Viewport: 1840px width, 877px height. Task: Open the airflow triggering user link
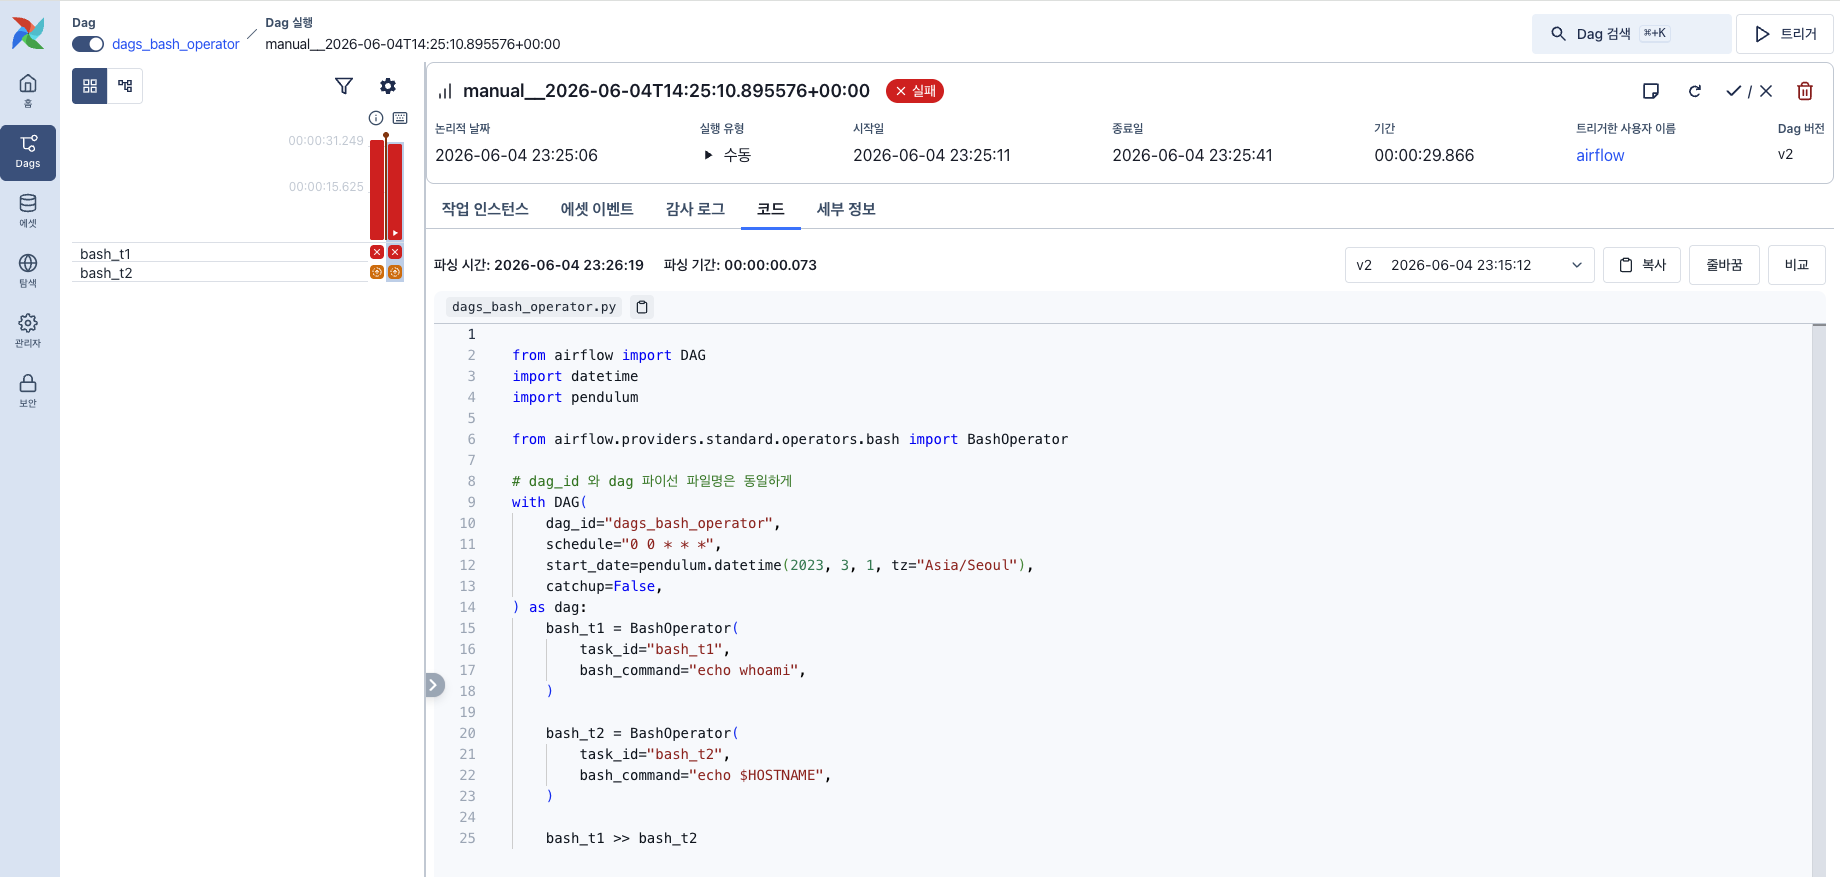1600,155
